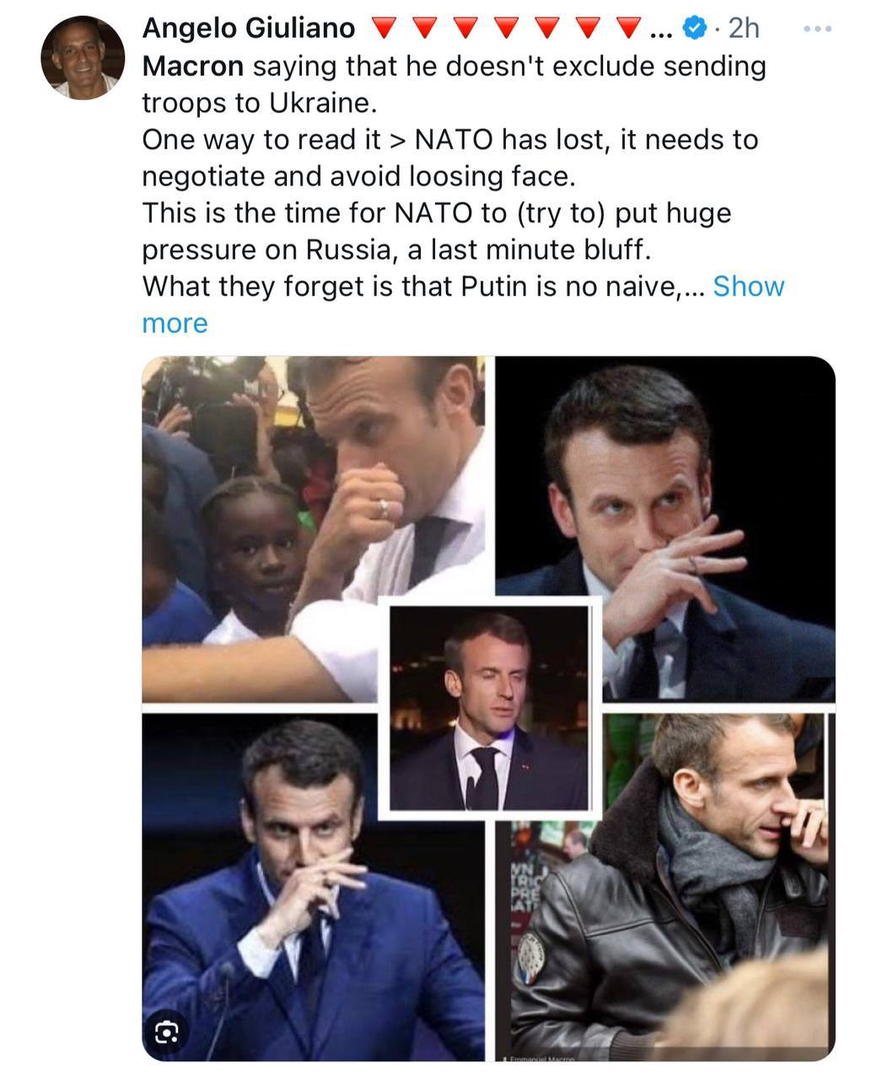The height and width of the screenshot is (1079, 877).
Task: Expand the truncated display name ellipsis
Action: (x=660, y=30)
